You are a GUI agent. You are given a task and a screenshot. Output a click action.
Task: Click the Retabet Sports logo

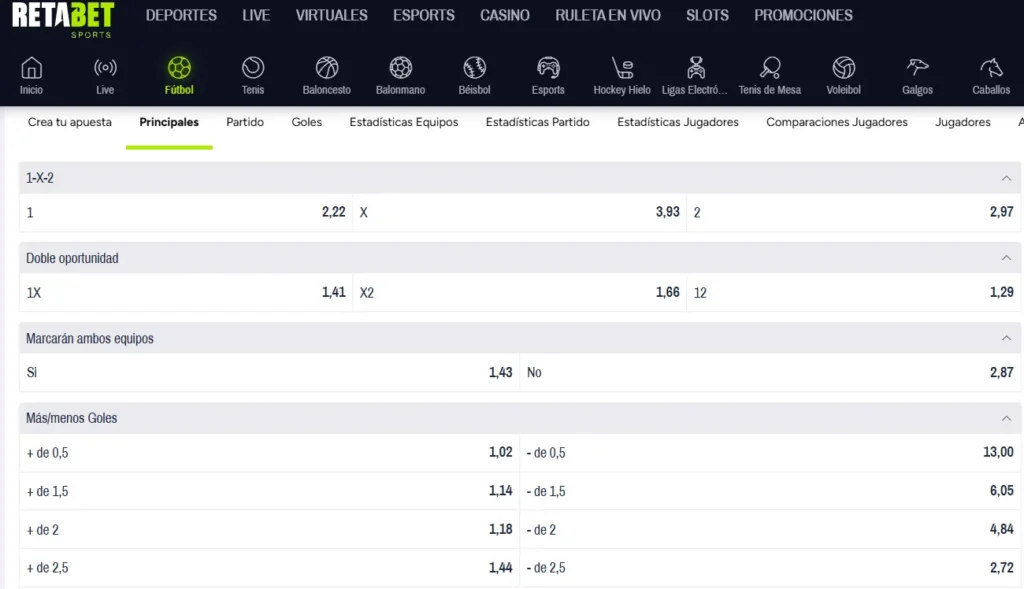click(63, 18)
